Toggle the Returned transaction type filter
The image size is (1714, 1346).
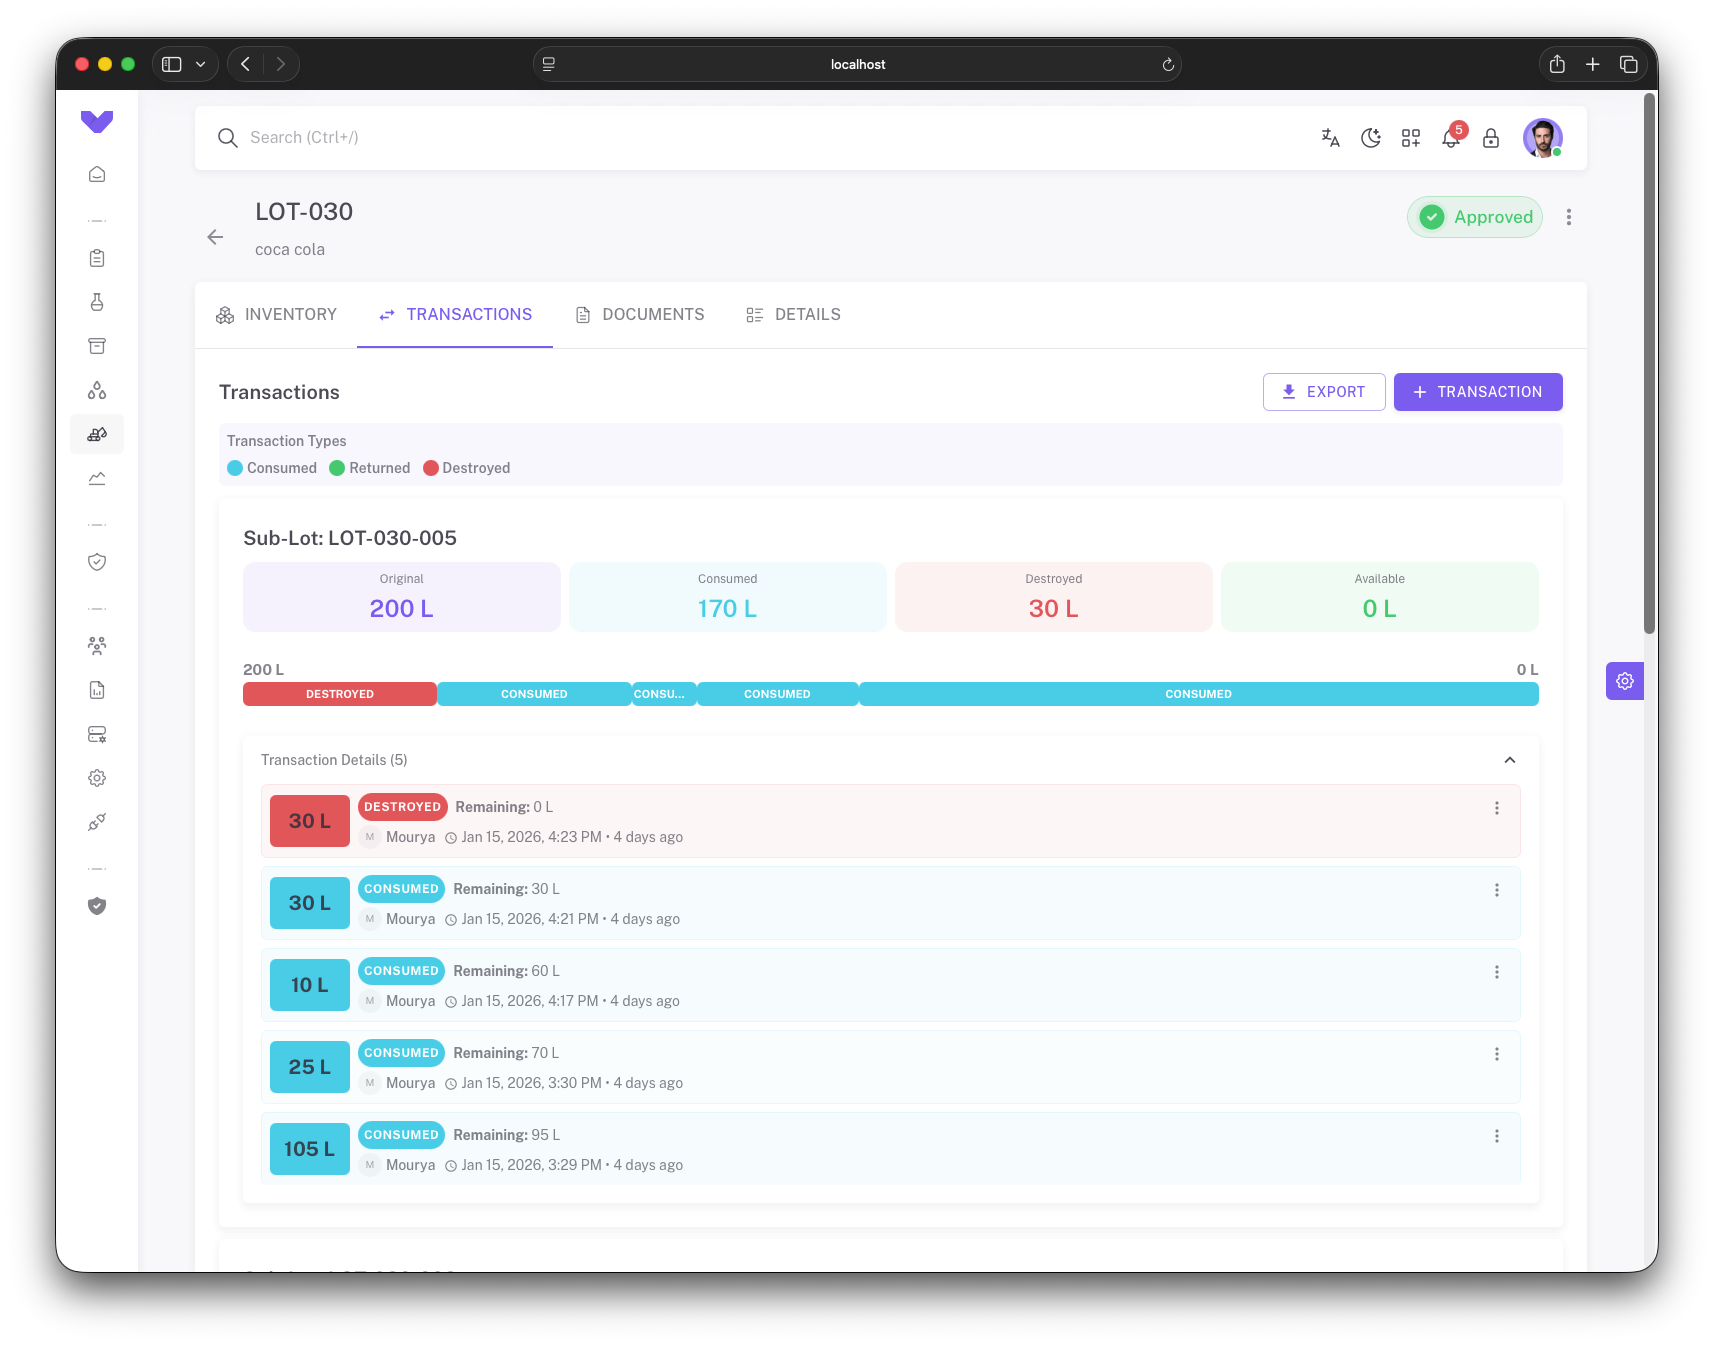click(369, 467)
